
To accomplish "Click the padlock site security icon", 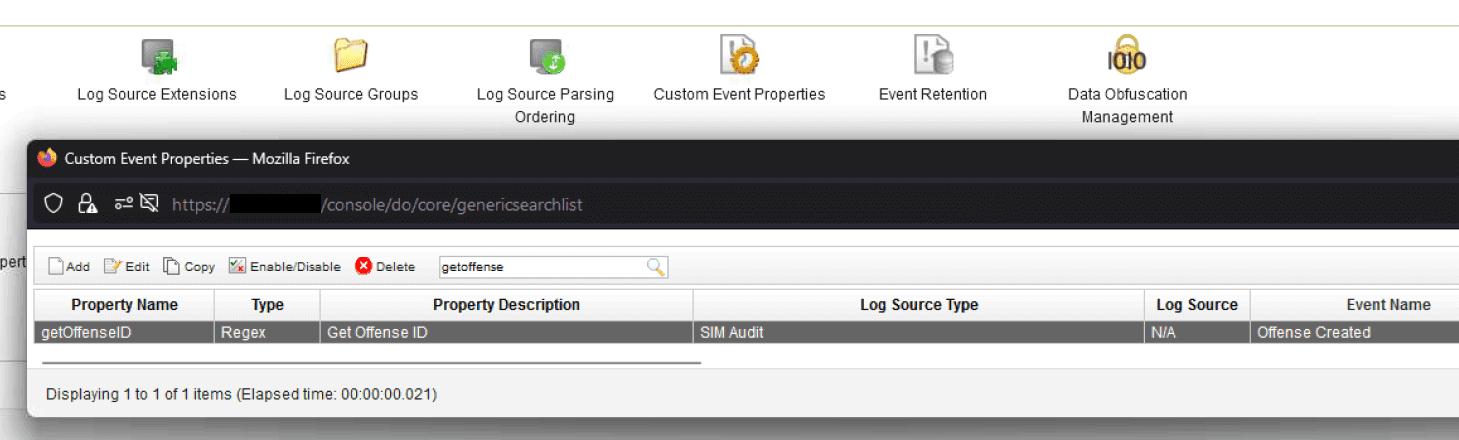I will click(87, 204).
